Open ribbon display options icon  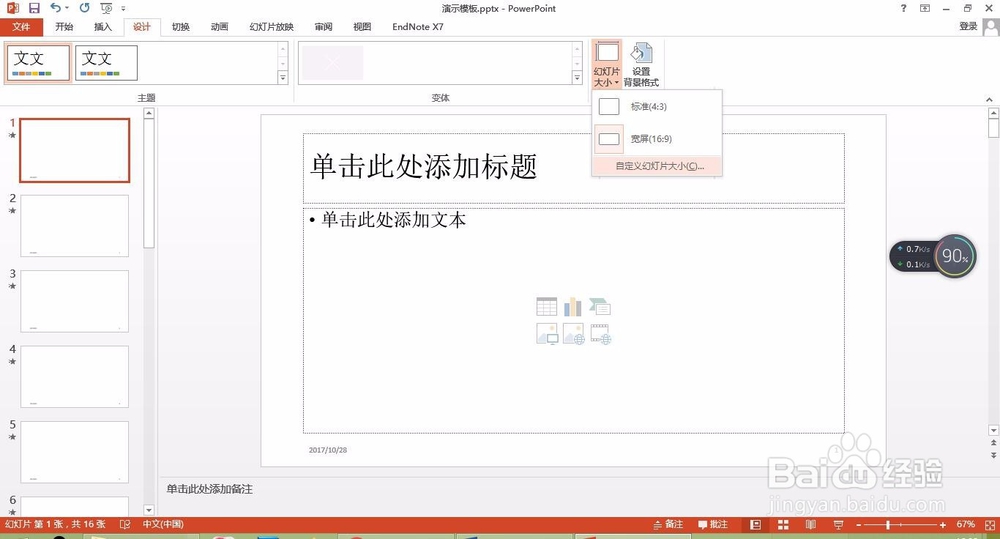pos(925,8)
